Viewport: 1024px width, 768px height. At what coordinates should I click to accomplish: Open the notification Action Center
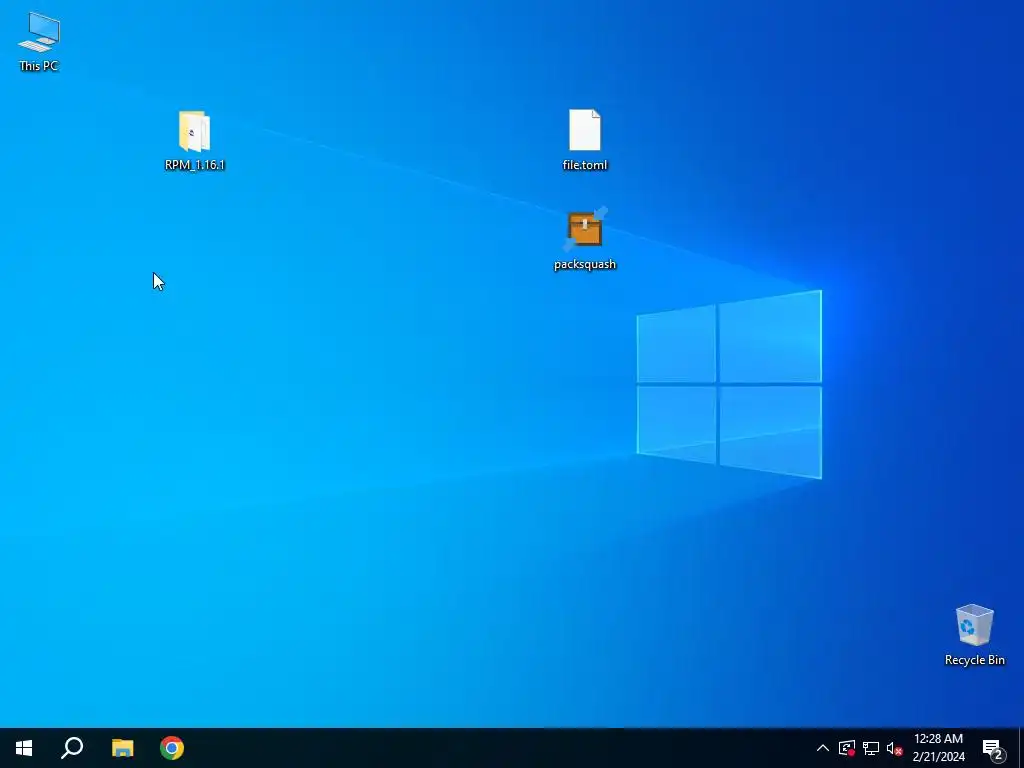(x=994, y=748)
